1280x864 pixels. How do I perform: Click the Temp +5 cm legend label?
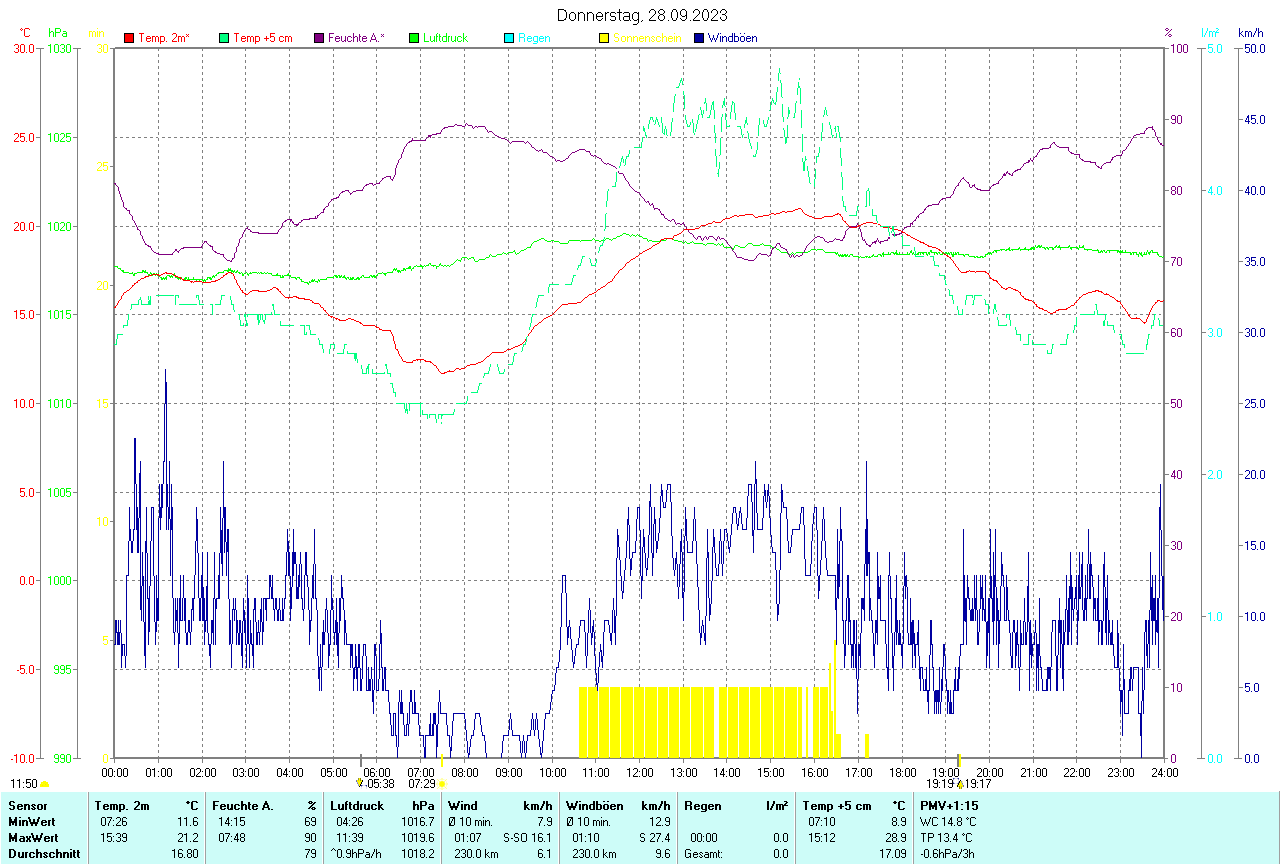[263, 38]
